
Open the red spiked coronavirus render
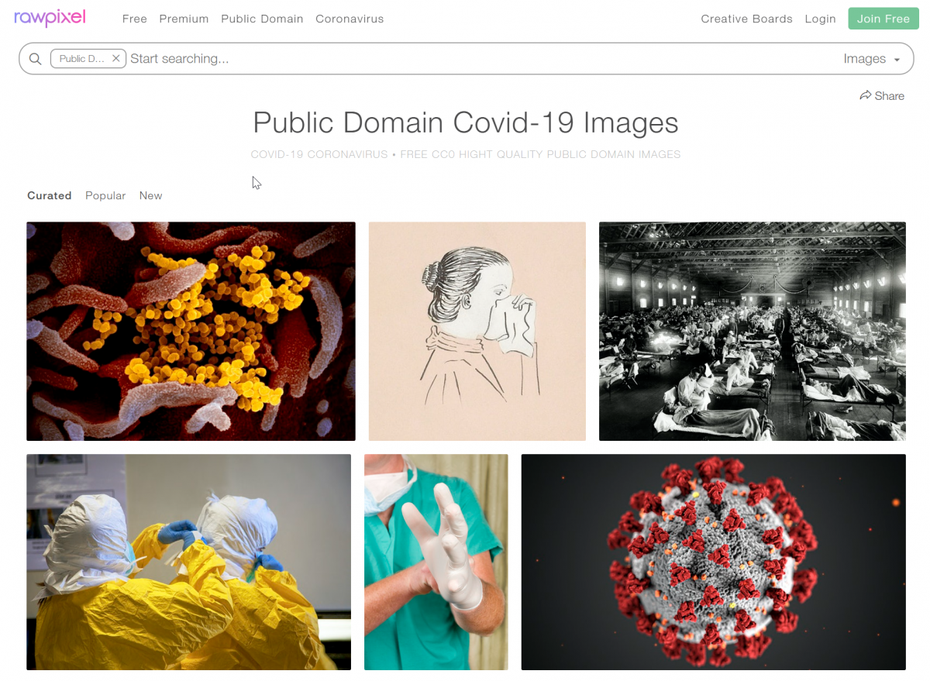713,562
